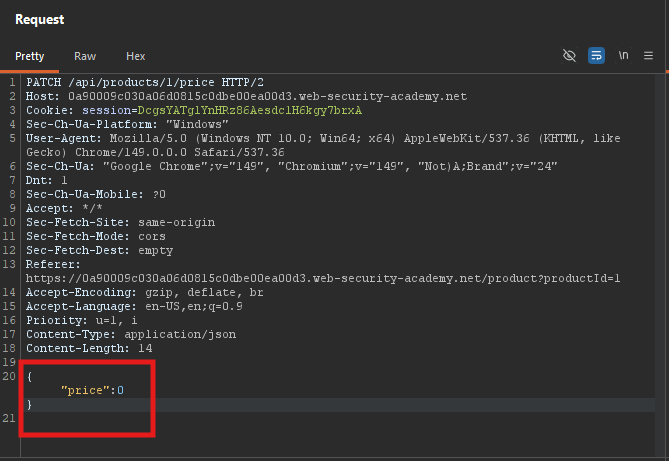Image resolution: width=669 pixels, height=461 pixels.
Task: Click the Sec-Fetch-Site: same-origin header
Action: pos(120,222)
